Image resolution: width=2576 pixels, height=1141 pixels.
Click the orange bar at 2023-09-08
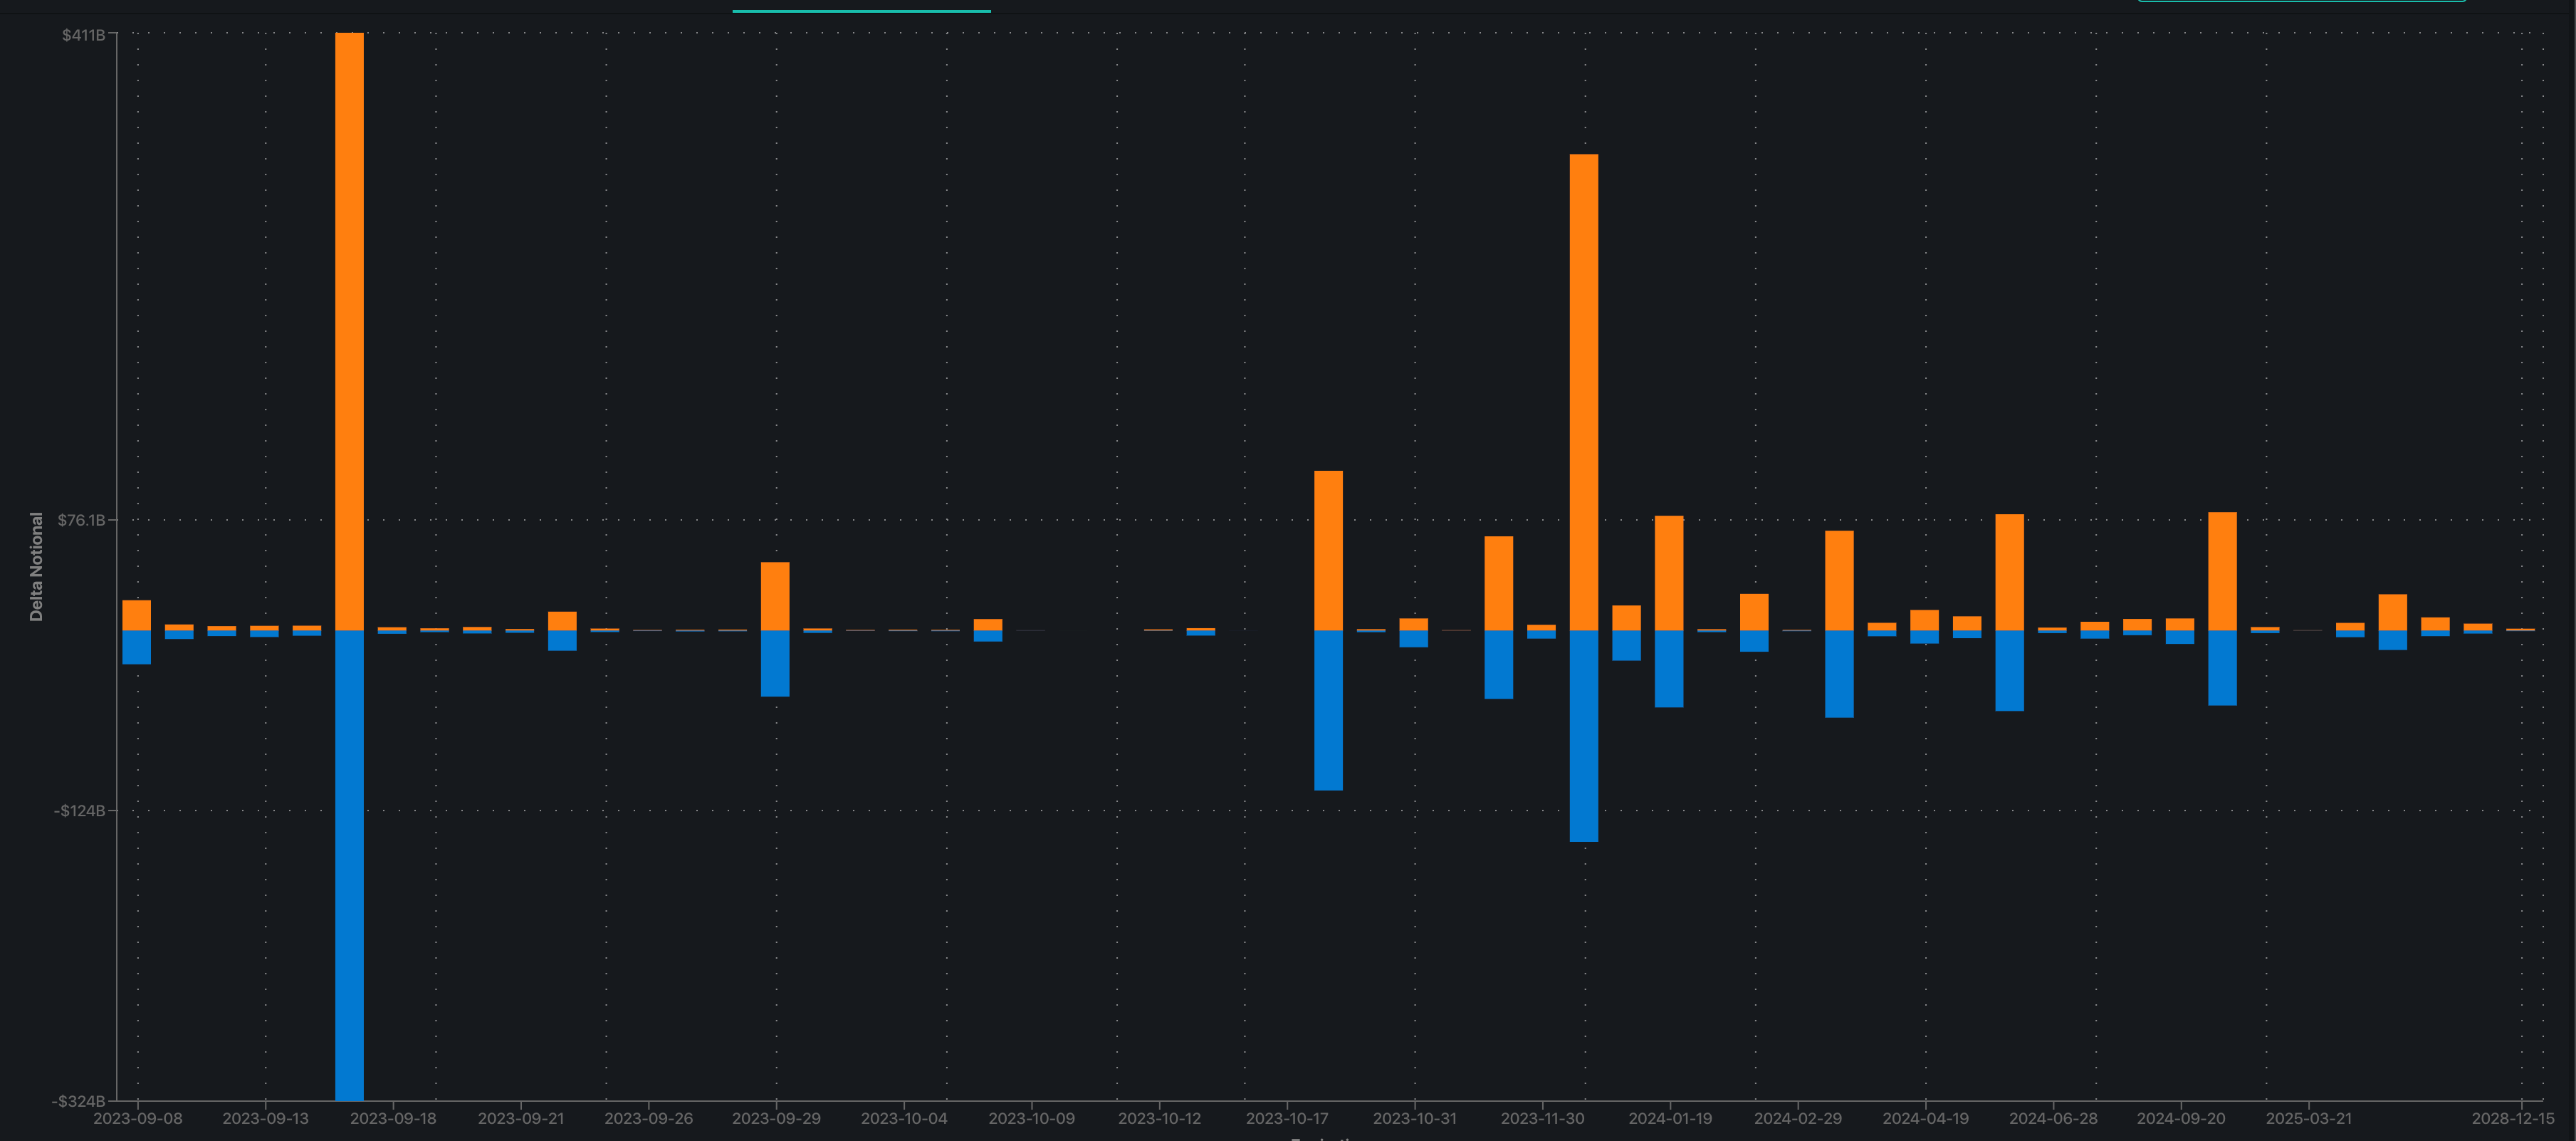click(137, 615)
